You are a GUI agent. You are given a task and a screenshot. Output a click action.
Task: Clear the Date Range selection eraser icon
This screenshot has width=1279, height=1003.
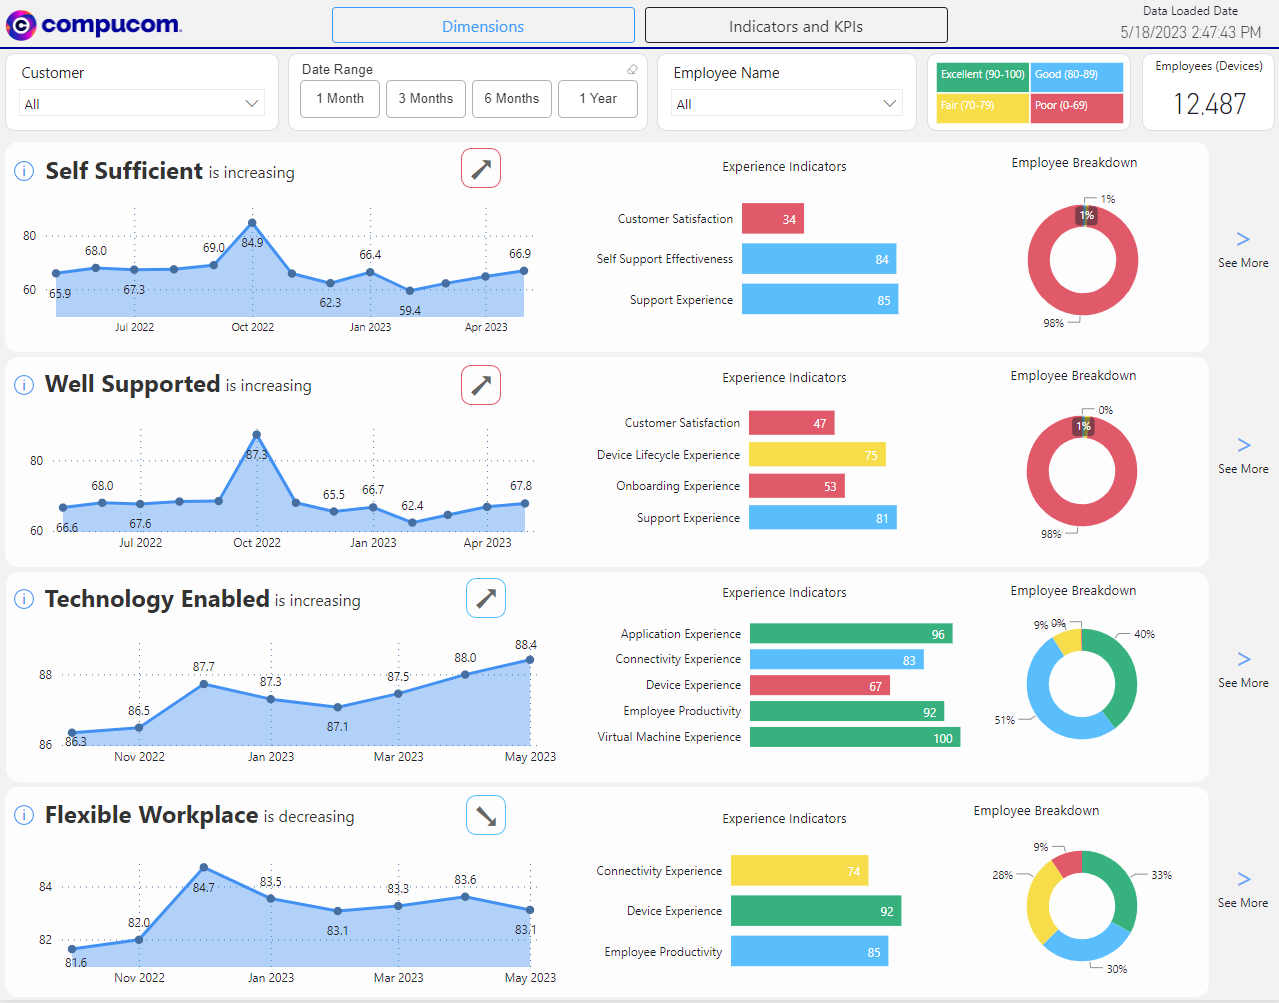(632, 69)
